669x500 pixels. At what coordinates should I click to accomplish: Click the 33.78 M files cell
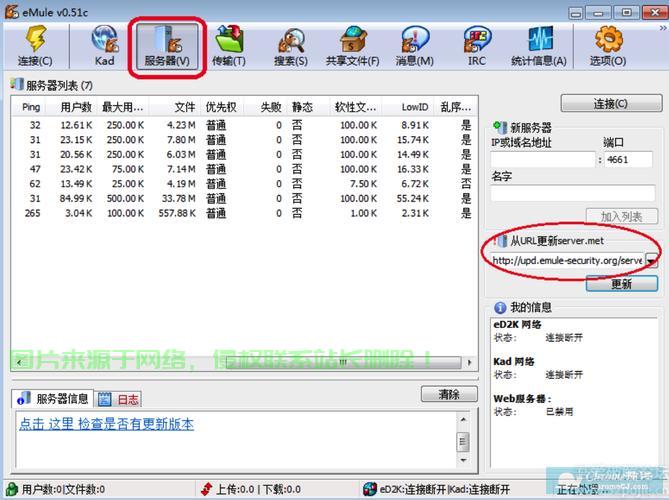click(178, 198)
